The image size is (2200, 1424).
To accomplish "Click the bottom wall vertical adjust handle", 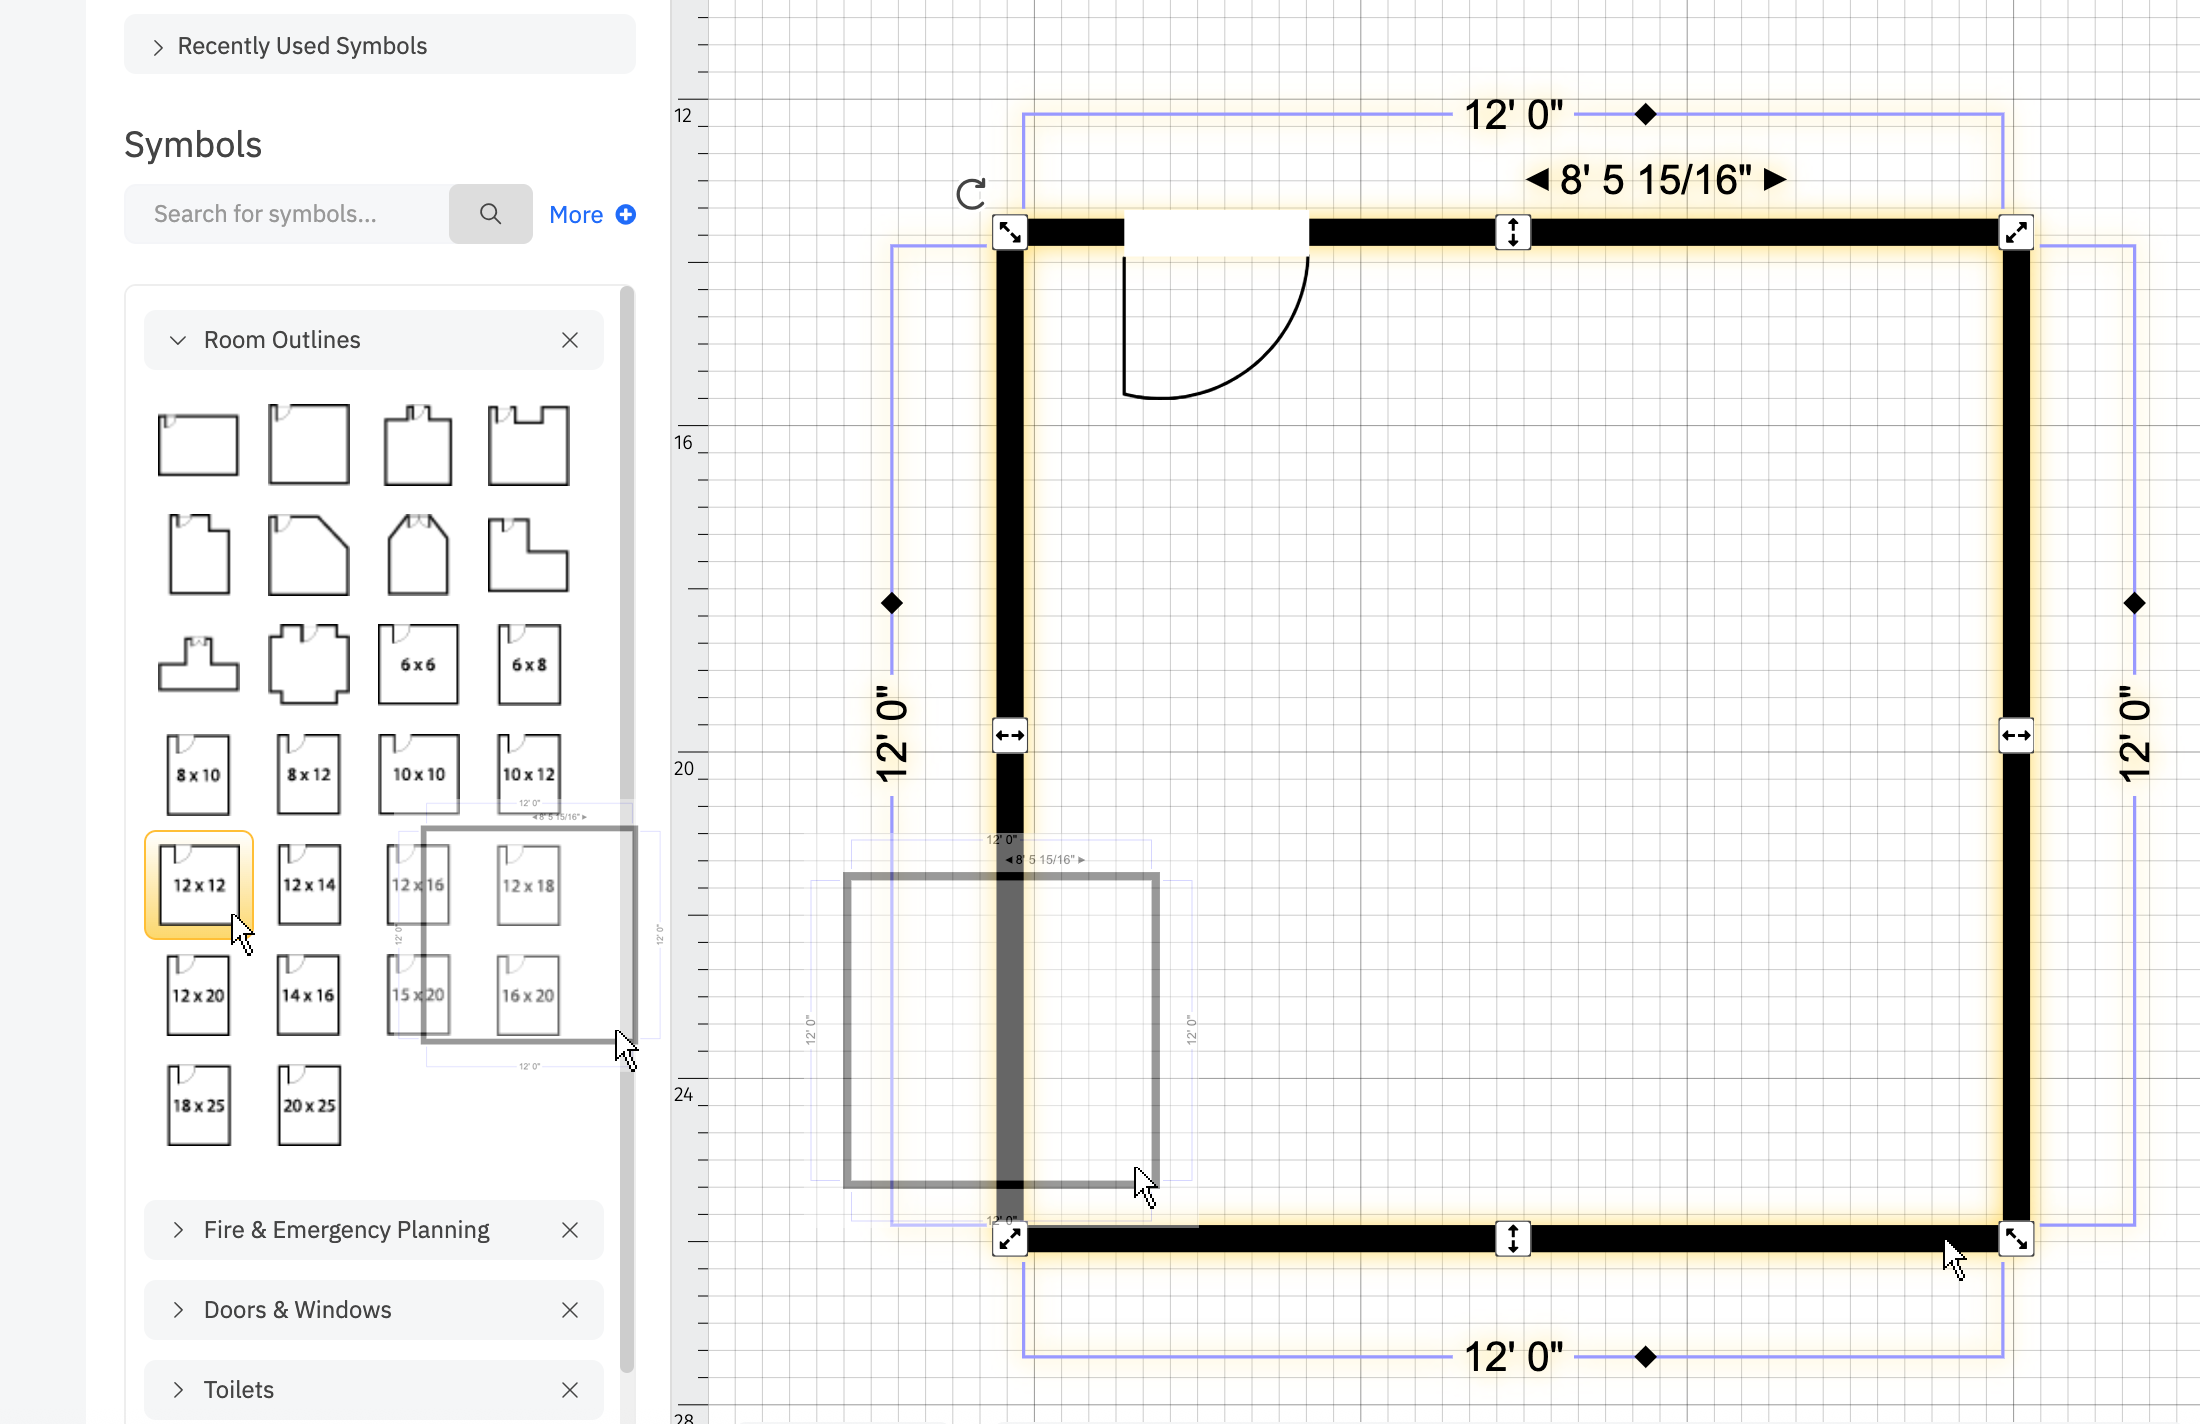I will (x=1513, y=1239).
